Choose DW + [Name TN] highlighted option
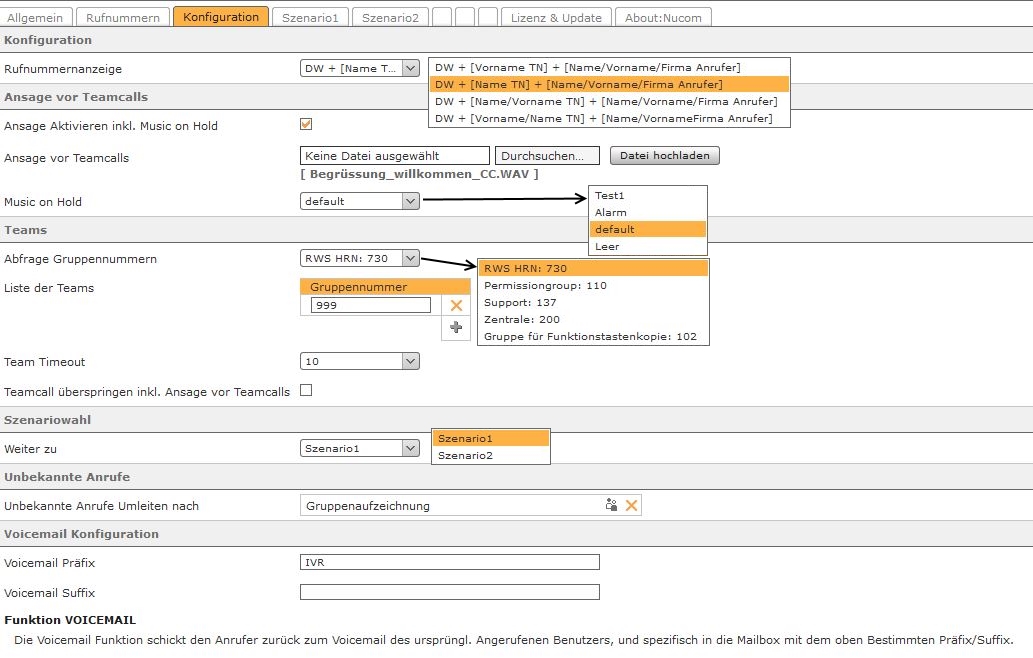Viewport: 1033px width, 658px height. [x=609, y=84]
